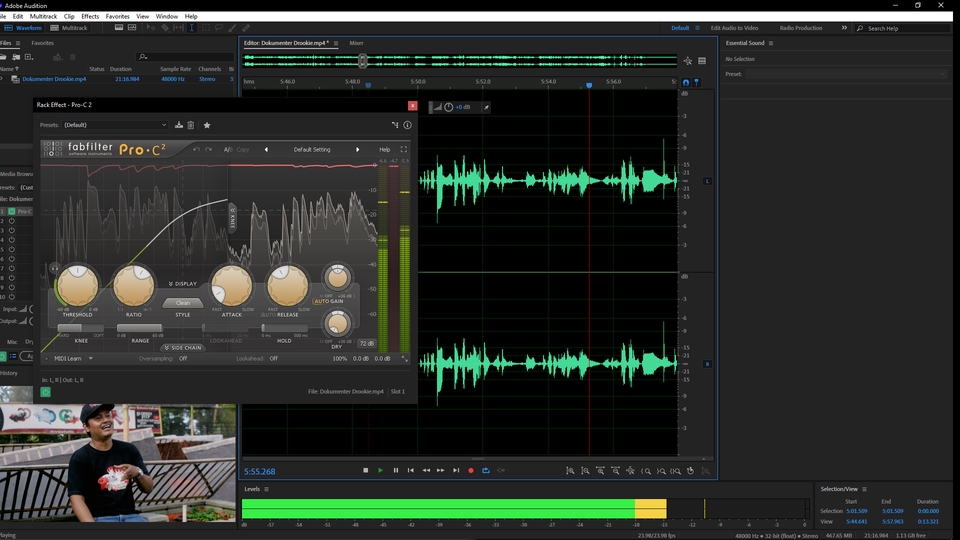Open Radio Production workspace
The height and width of the screenshot is (540, 960).
[801, 28]
